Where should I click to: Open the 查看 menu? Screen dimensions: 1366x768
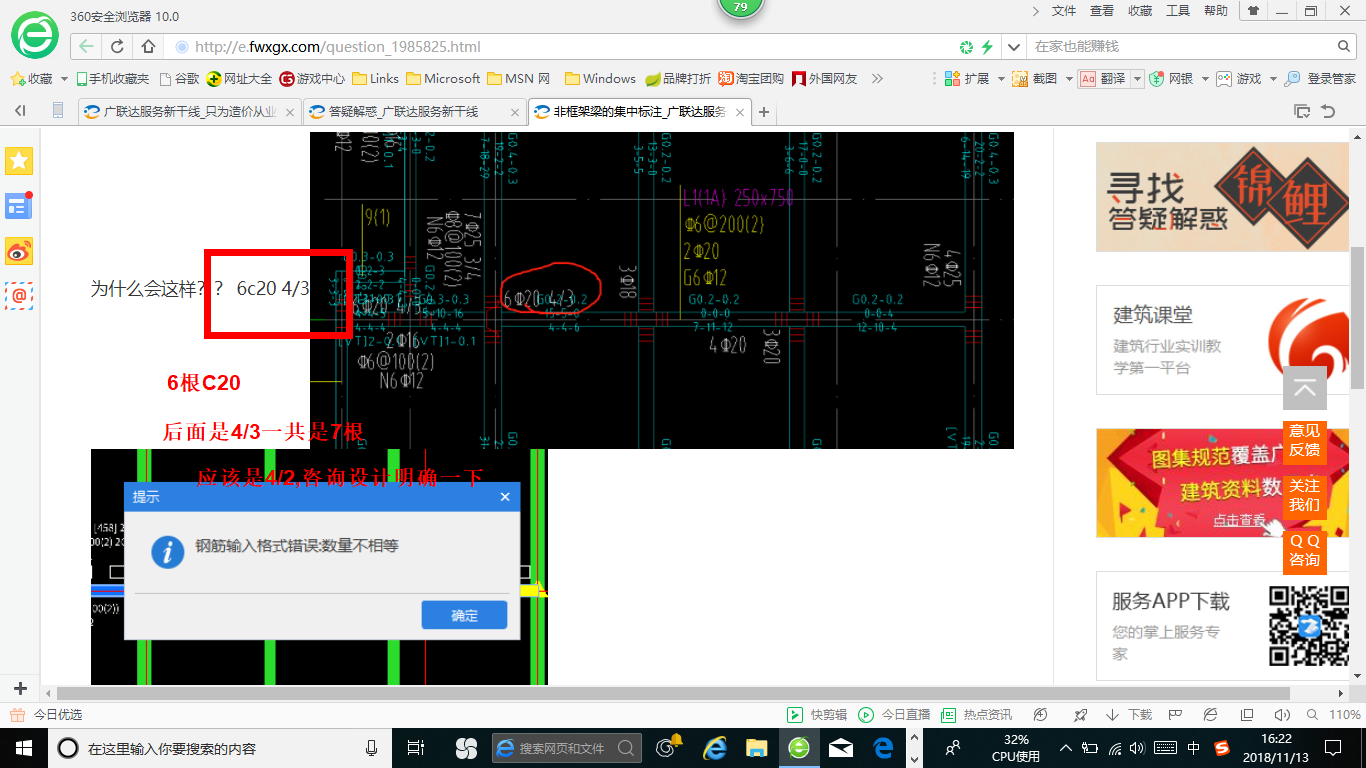point(1102,11)
